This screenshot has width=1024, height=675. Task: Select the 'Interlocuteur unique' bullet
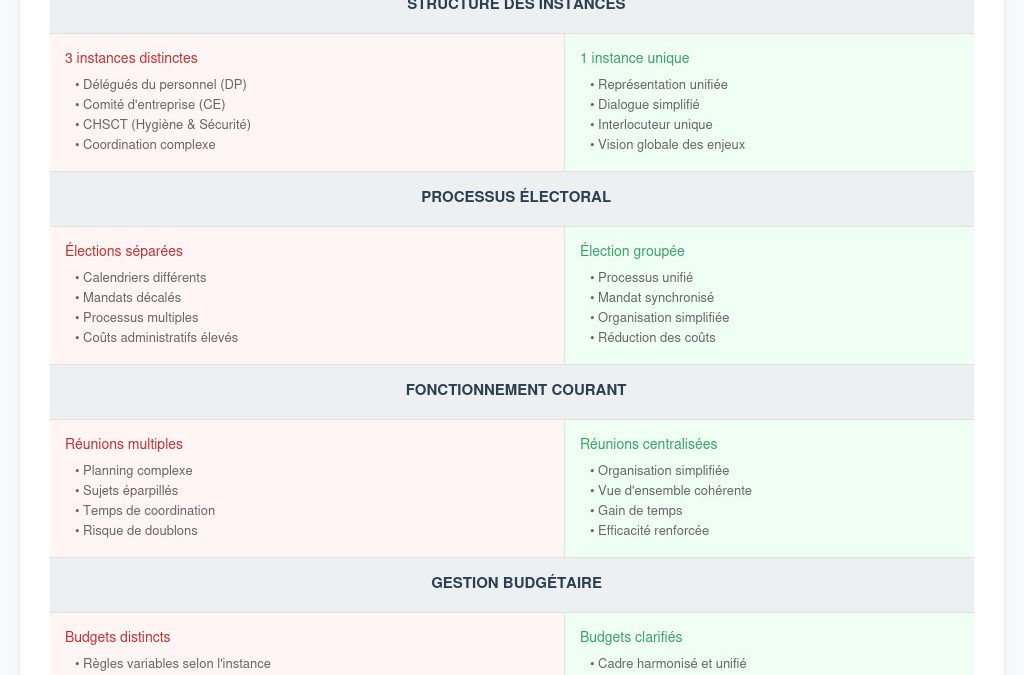pos(655,124)
